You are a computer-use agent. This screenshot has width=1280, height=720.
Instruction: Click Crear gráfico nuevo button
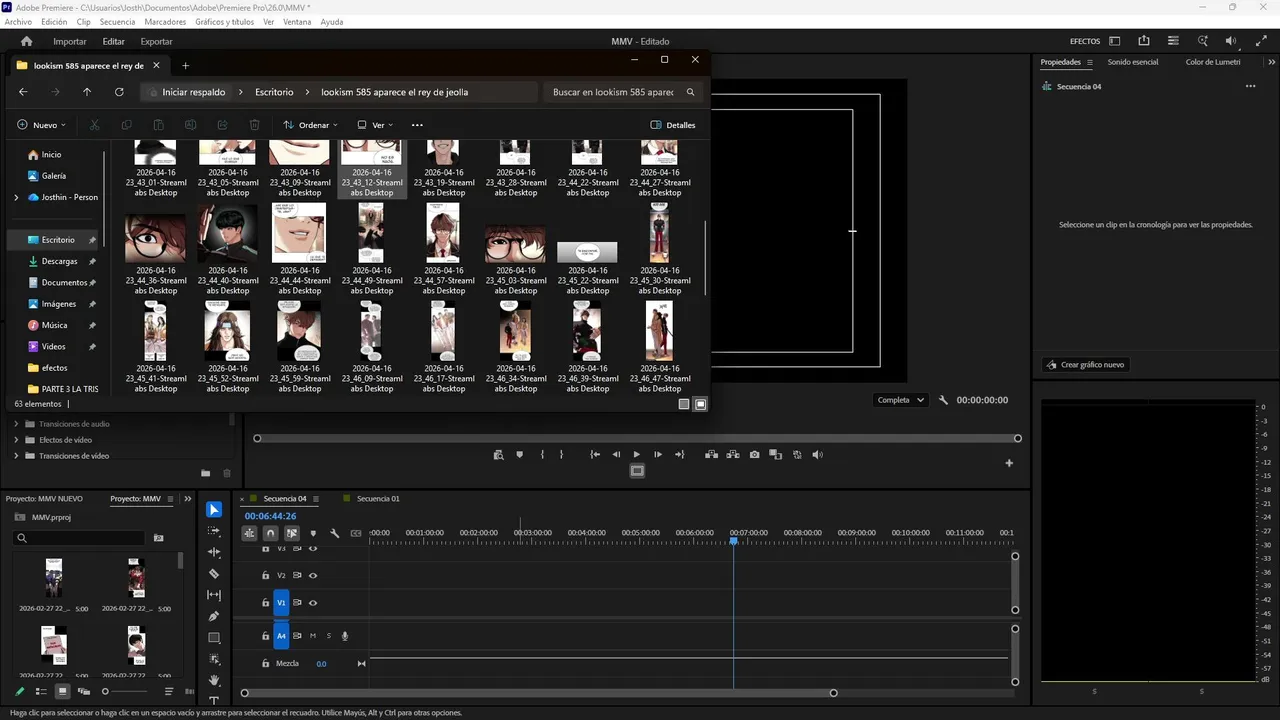(x=1085, y=365)
